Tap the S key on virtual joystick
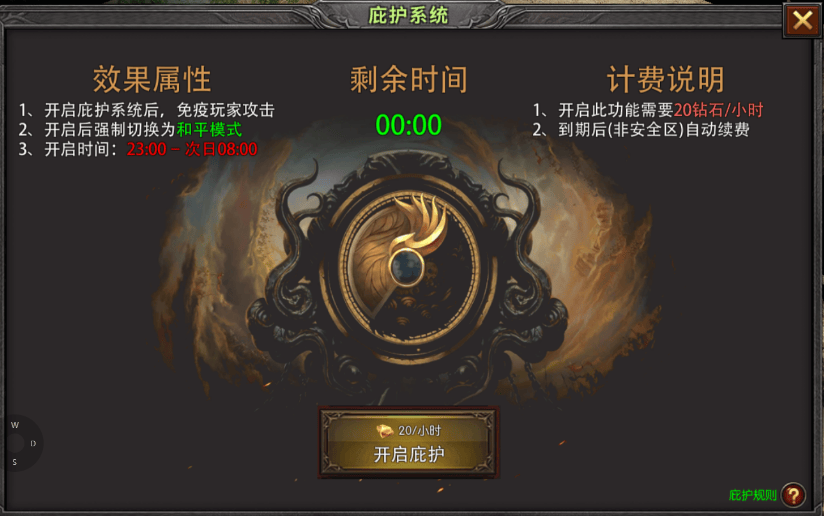Viewport: 824px width, 516px height. click(x=15, y=462)
